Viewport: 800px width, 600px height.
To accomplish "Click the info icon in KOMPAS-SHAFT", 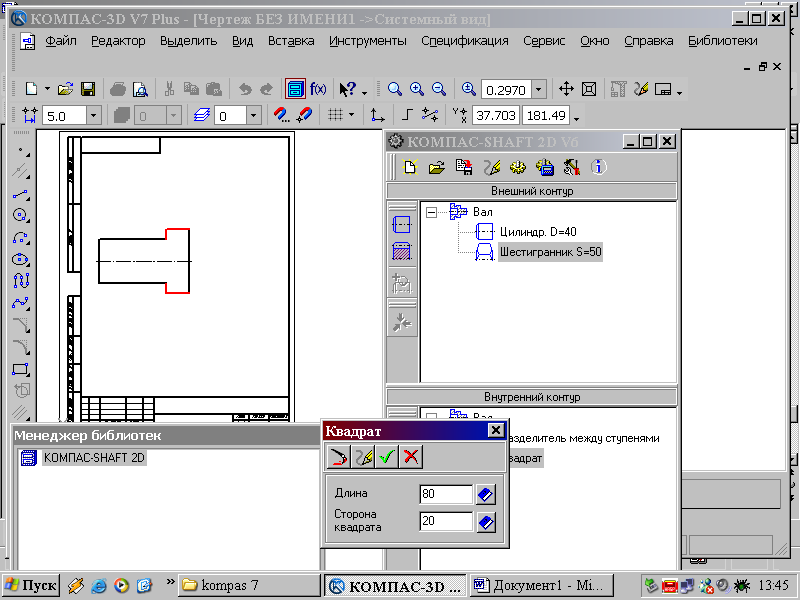I will pyautogui.click(x=598, y=167).
